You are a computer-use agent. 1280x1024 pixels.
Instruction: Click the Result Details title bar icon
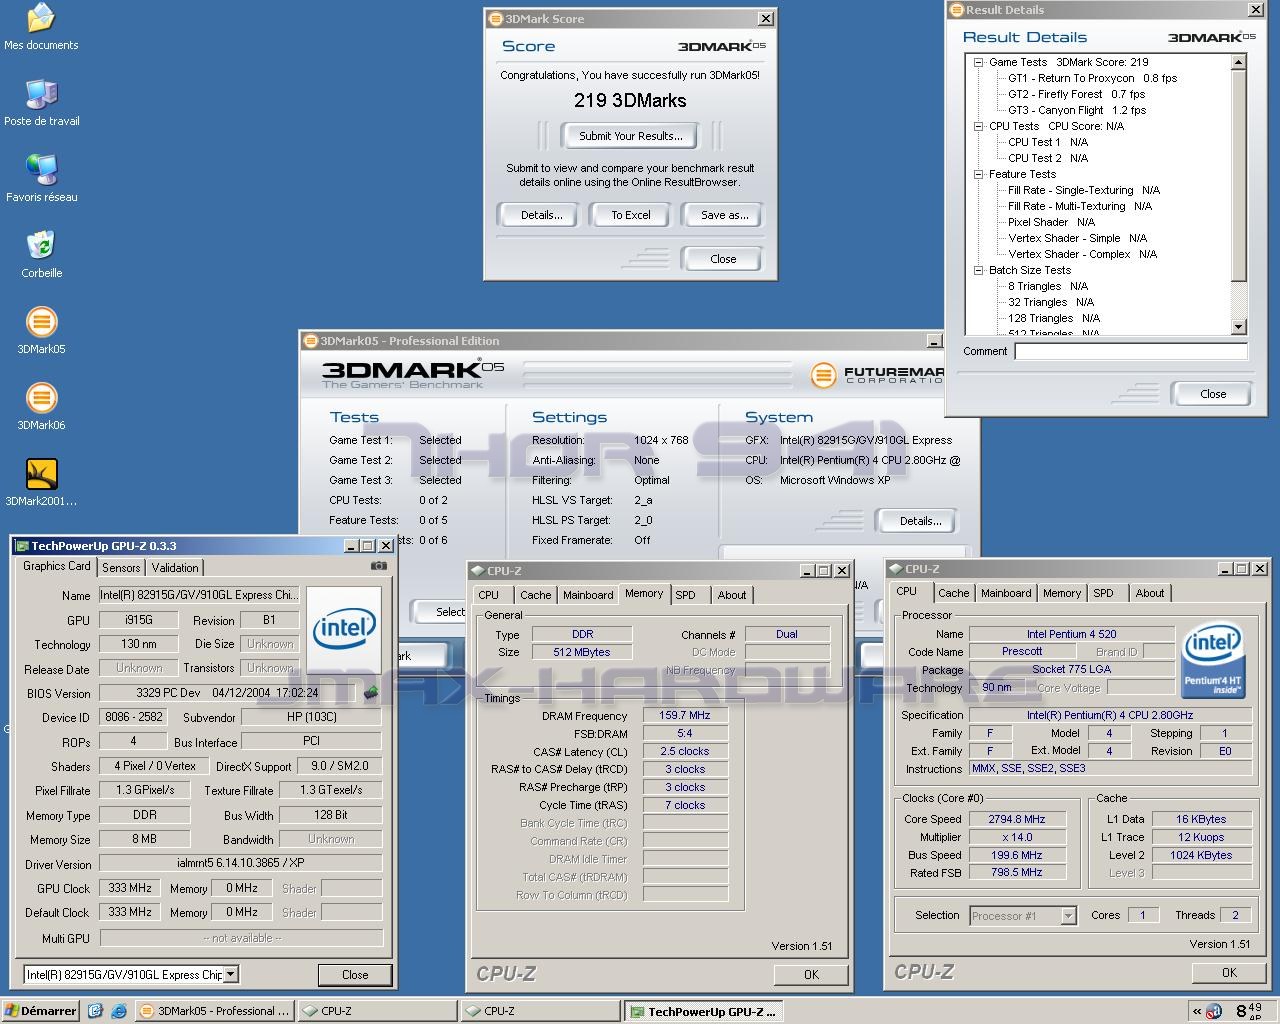pyautogui.click(x=956, y=10)
